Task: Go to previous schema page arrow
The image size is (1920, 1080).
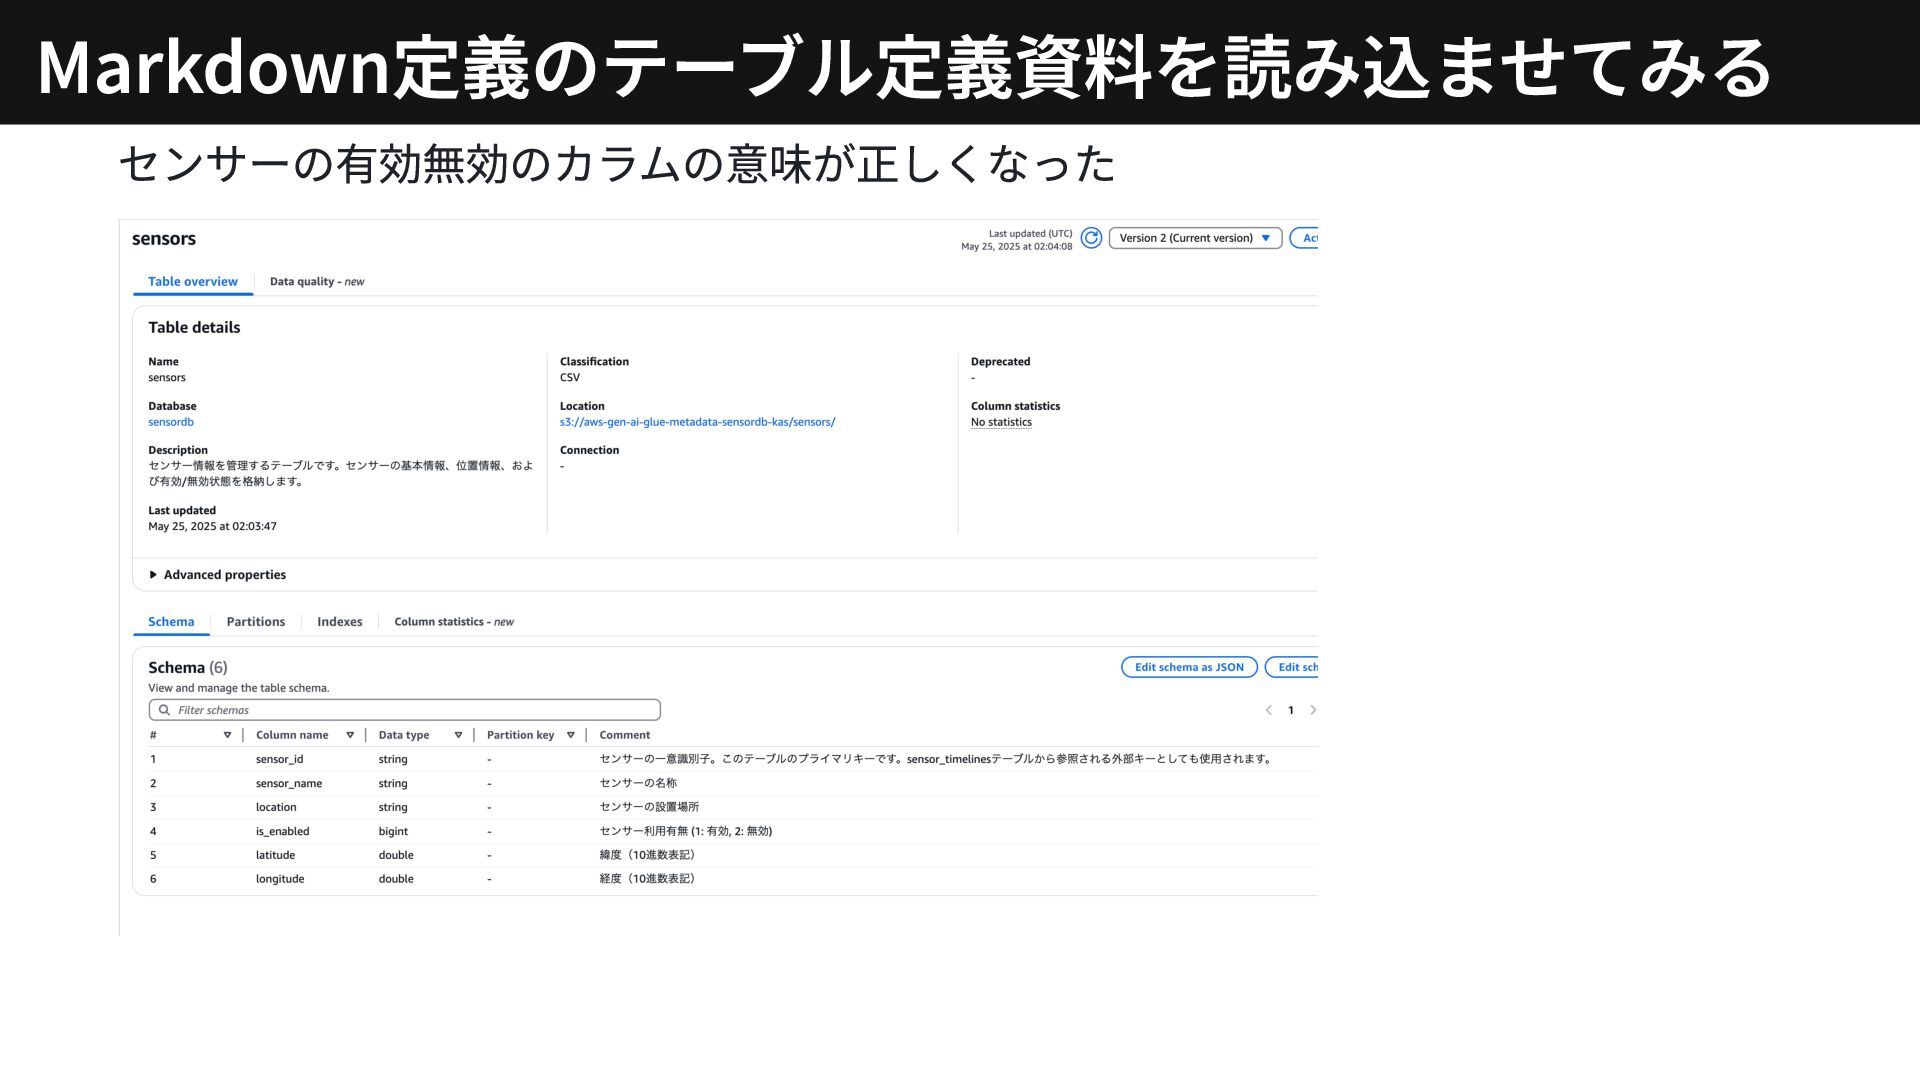Action: pyautogui.click(x=1268, y=710)
